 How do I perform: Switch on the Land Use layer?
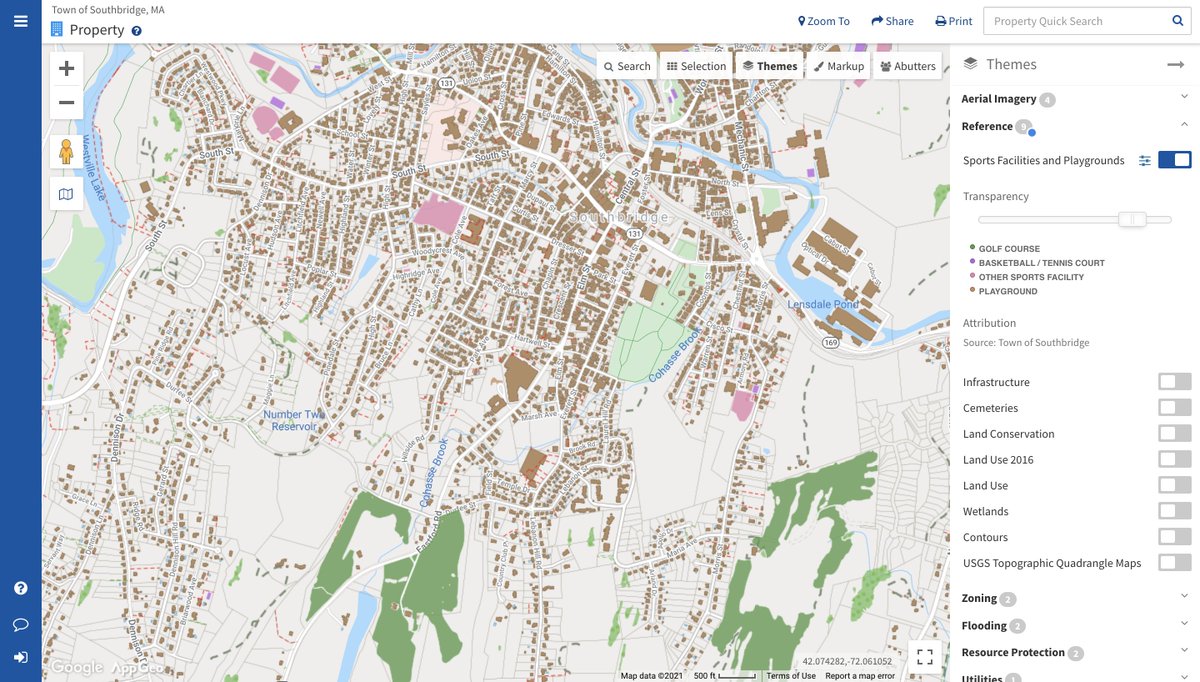pos(1175,486)
